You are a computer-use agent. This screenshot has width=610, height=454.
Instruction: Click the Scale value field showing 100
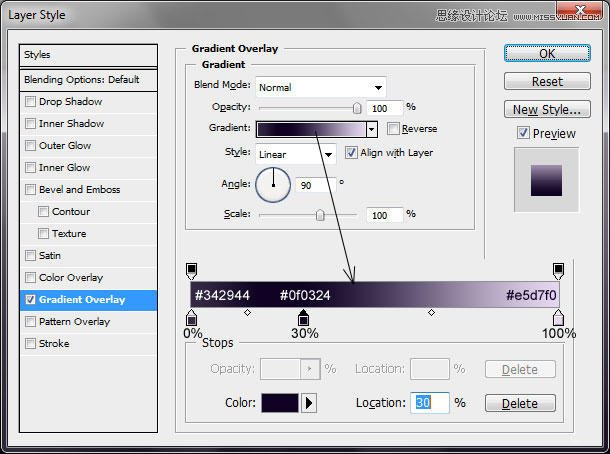(384, 215)
